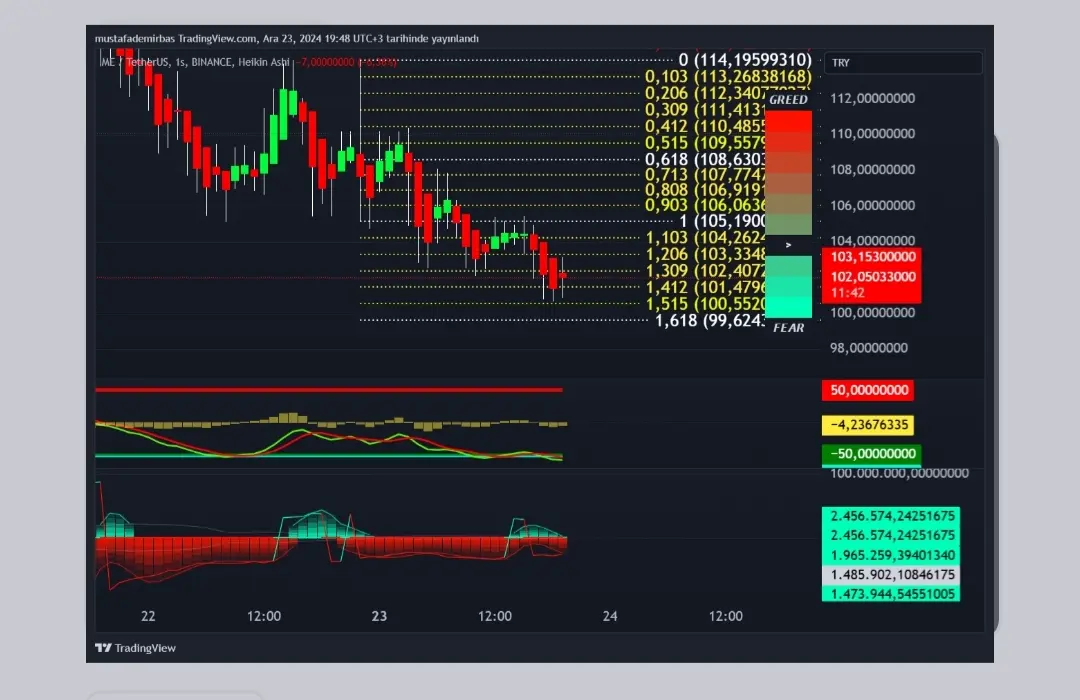Click Fibonacci level 0,808 label
This screenshot has height=700, width=1080.
pyautogui.click(x=705, y=189)
